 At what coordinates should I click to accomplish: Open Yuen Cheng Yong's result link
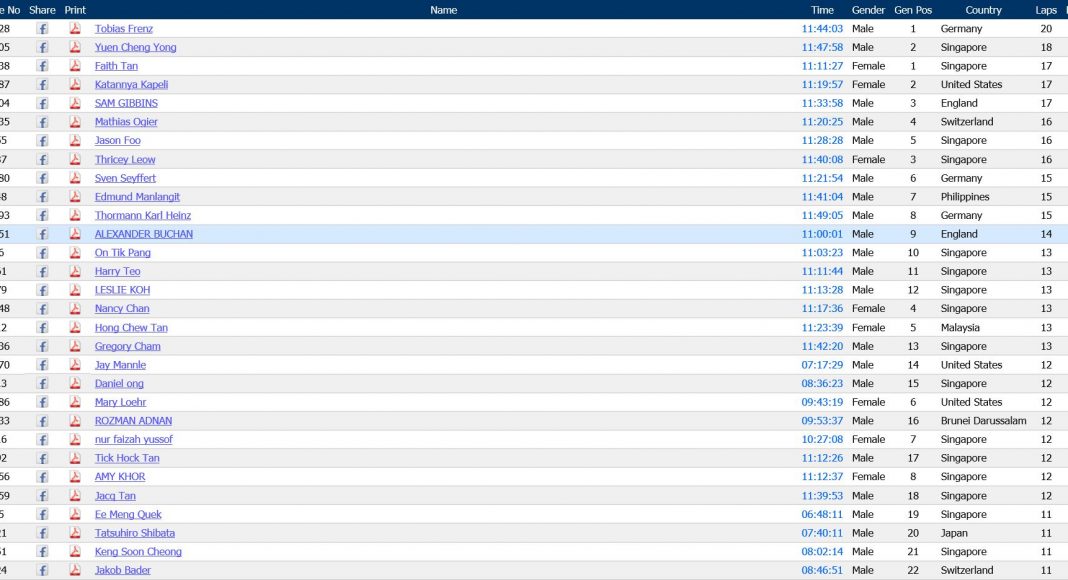click(135, 47)
